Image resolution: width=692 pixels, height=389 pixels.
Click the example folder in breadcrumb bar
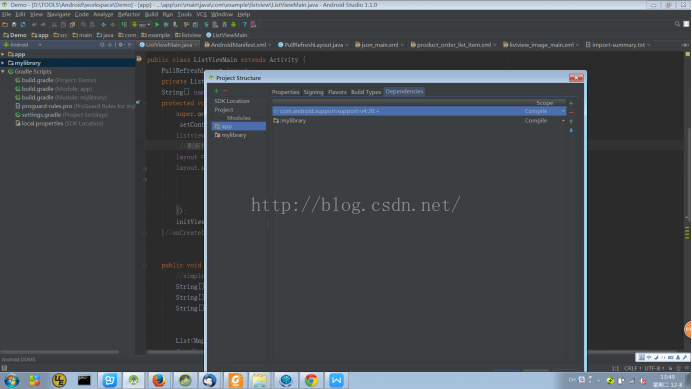(x=156, y=35)
